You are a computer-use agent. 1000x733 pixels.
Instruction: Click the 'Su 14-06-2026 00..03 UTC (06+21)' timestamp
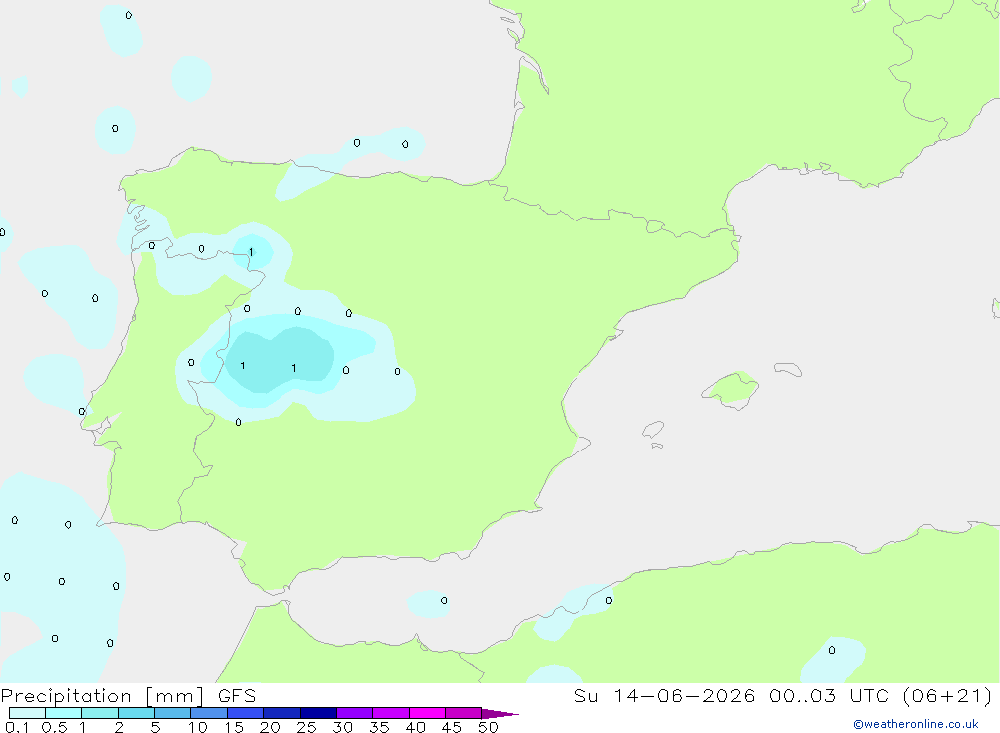coord(783,696)
